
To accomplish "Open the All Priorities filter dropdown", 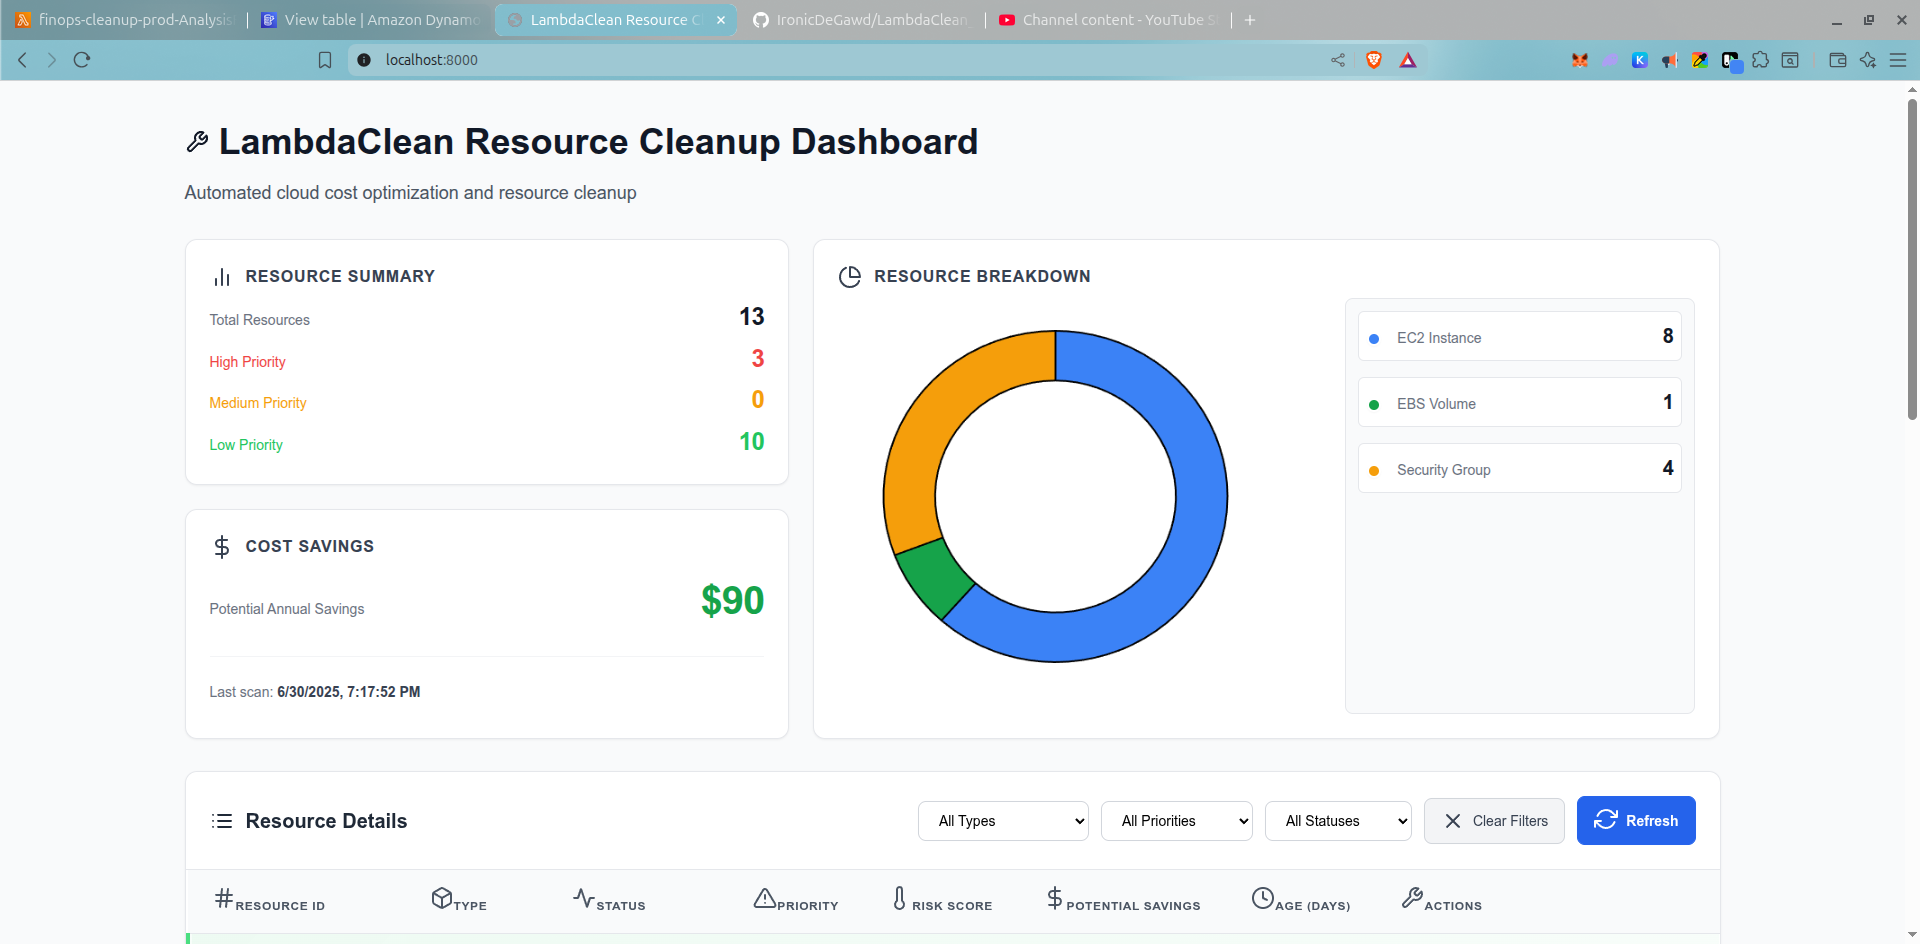I will coord(1177,821).
